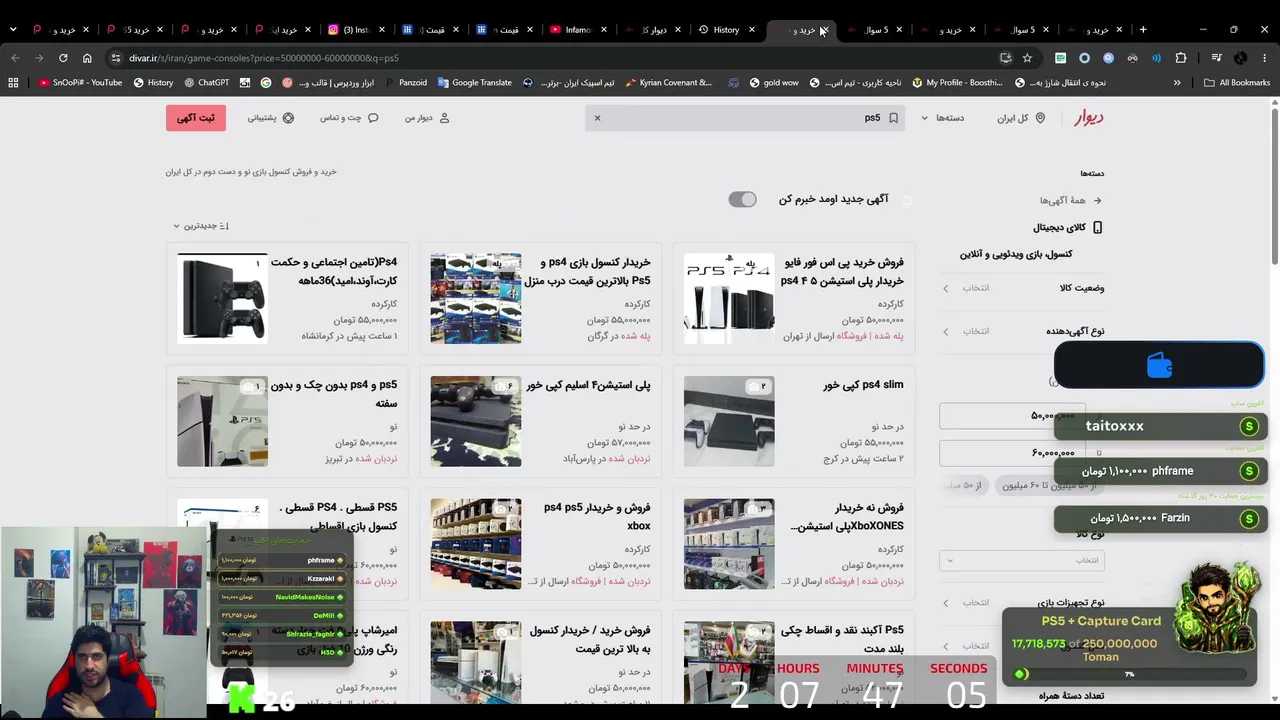The height and width of the screenshot is (720, 1280).
Task: Open the gold wow bookmark
Action: tap(773, 83)
